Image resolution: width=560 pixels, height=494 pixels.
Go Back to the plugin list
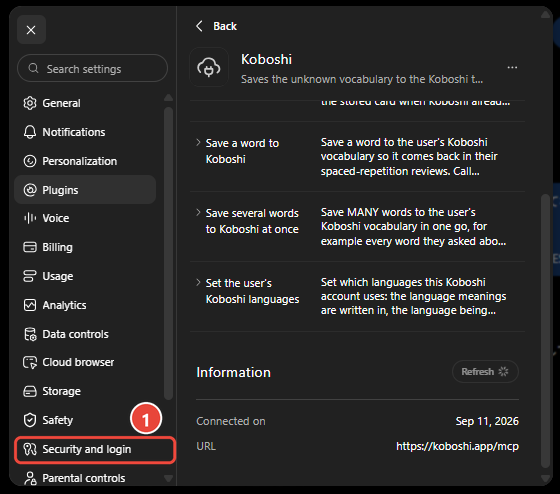[x=216, y=26]
